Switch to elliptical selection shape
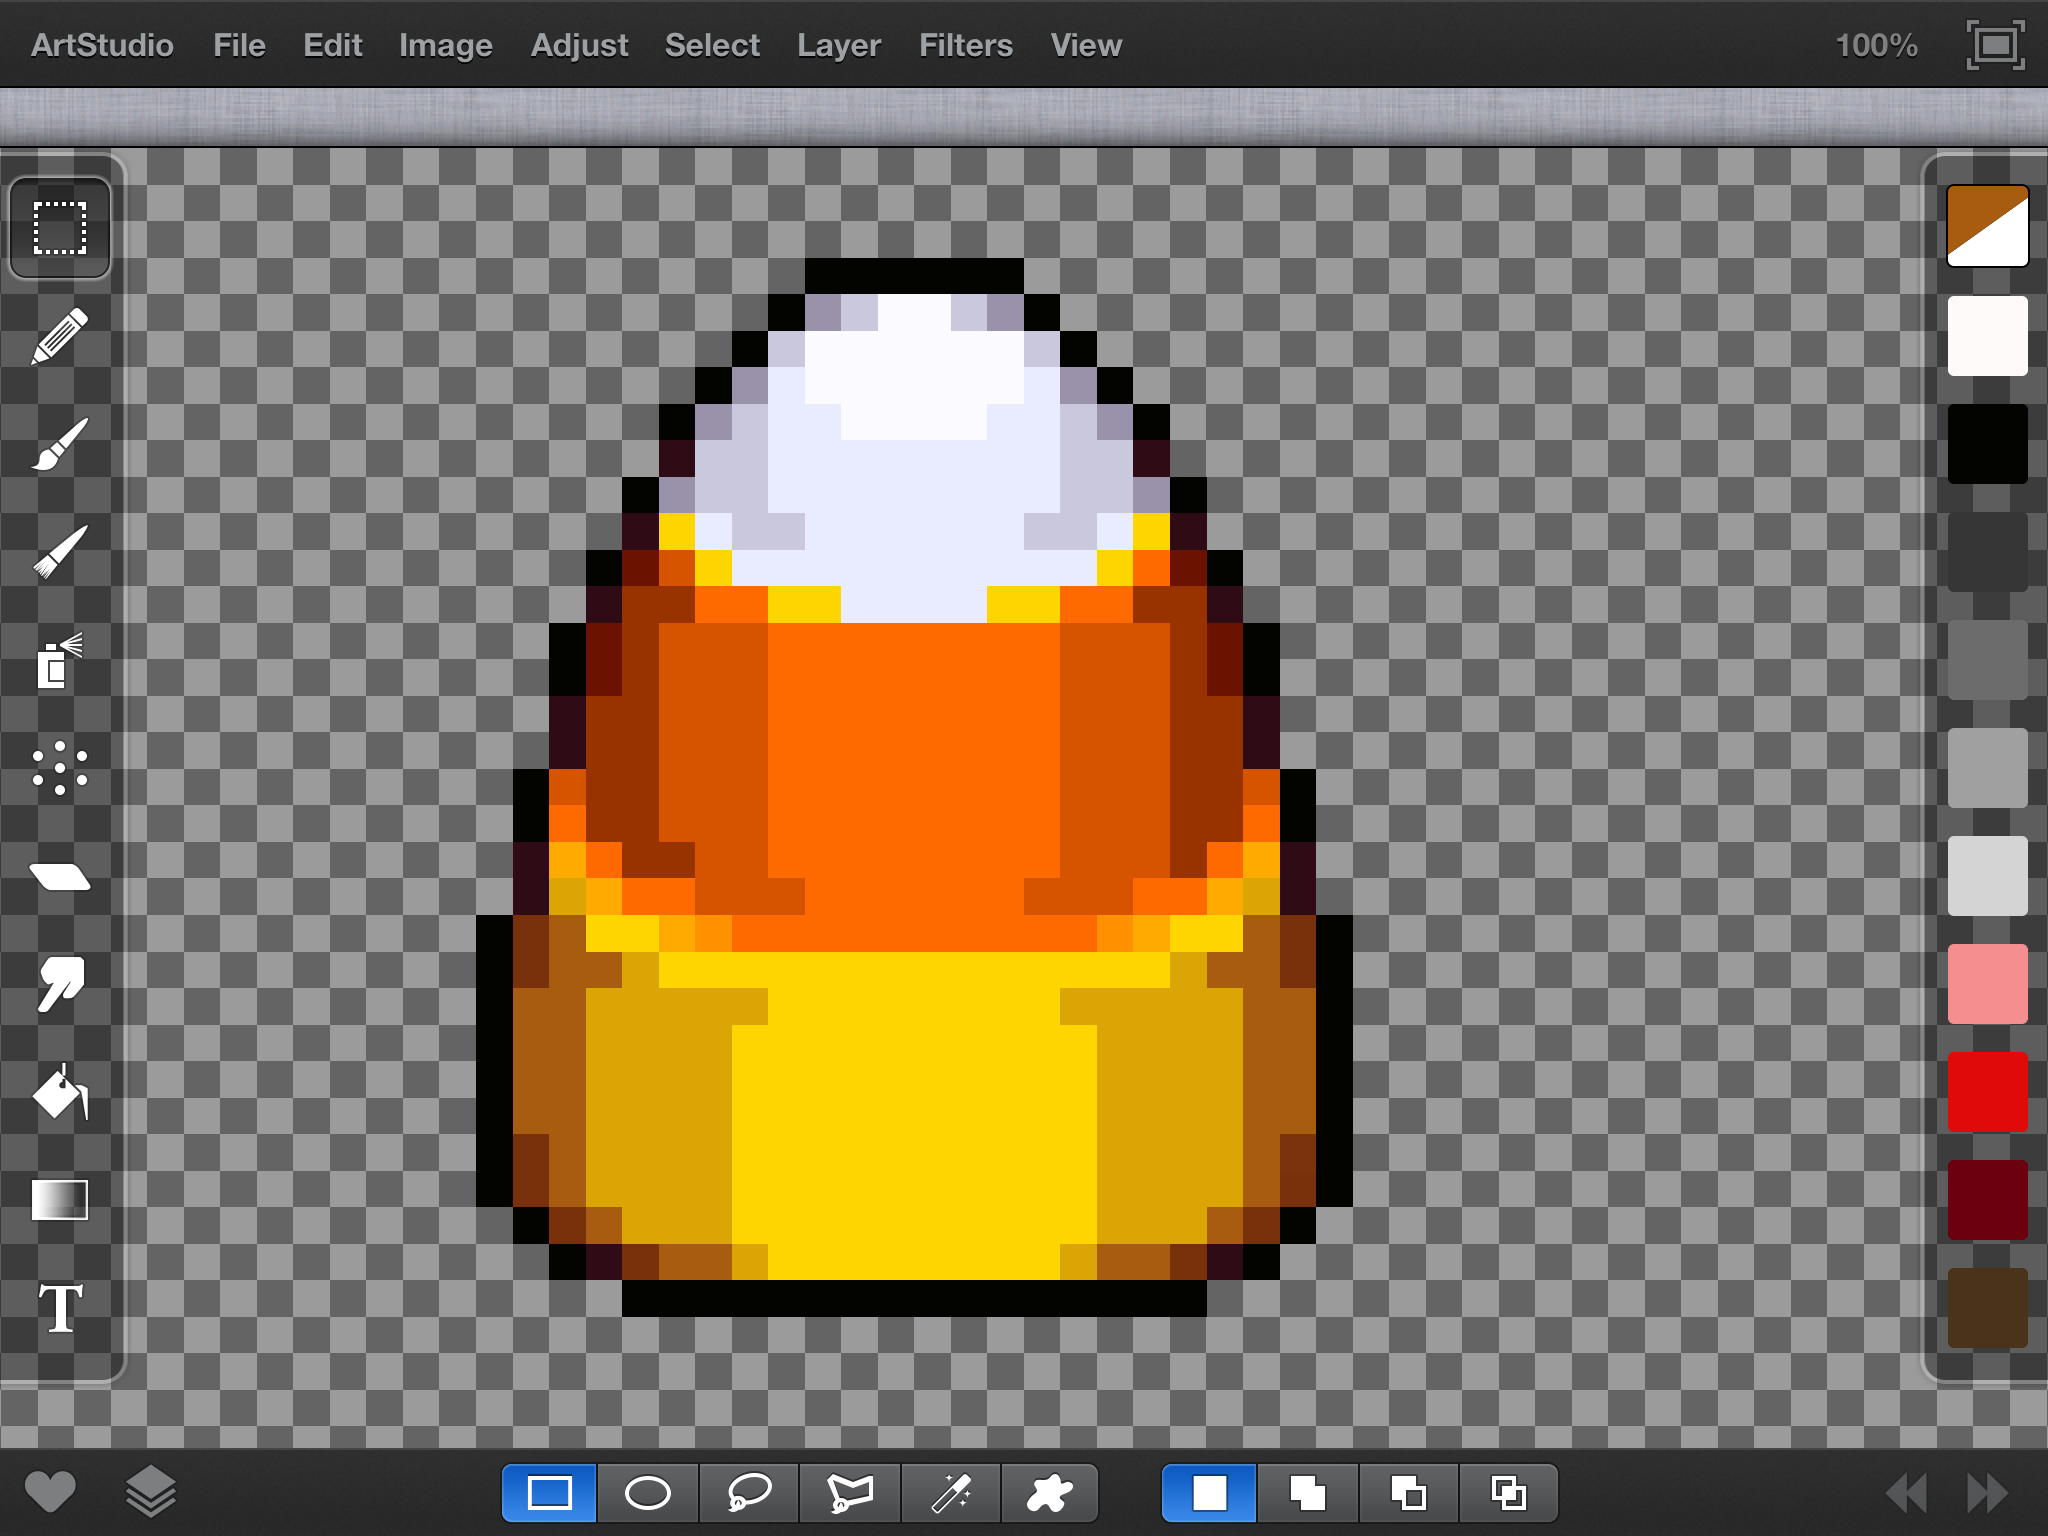 (x=648, y=1494)
